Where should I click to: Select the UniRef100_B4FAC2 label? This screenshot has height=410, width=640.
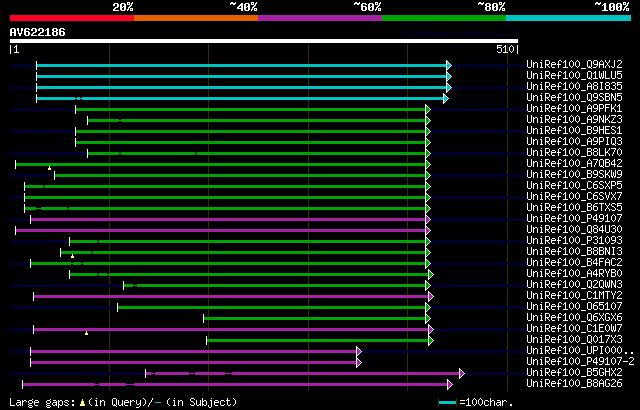tap(574, 262)
